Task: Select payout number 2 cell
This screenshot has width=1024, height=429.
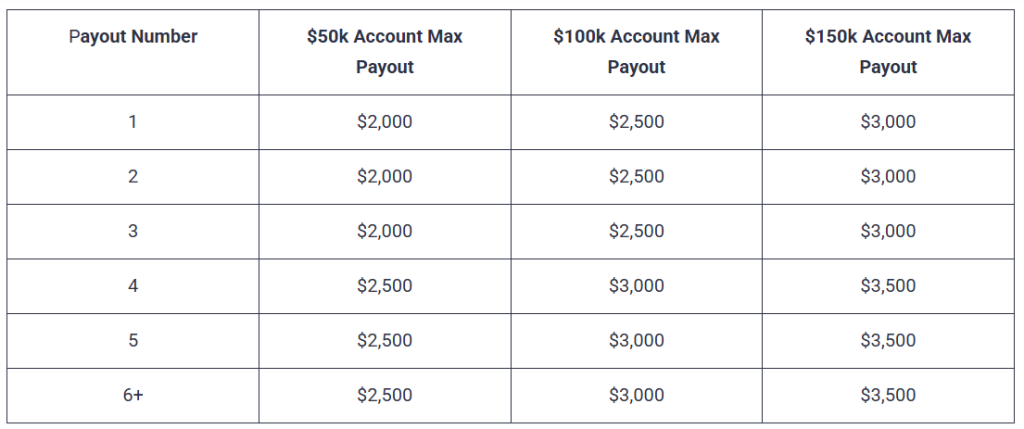Action: [133, 177]
